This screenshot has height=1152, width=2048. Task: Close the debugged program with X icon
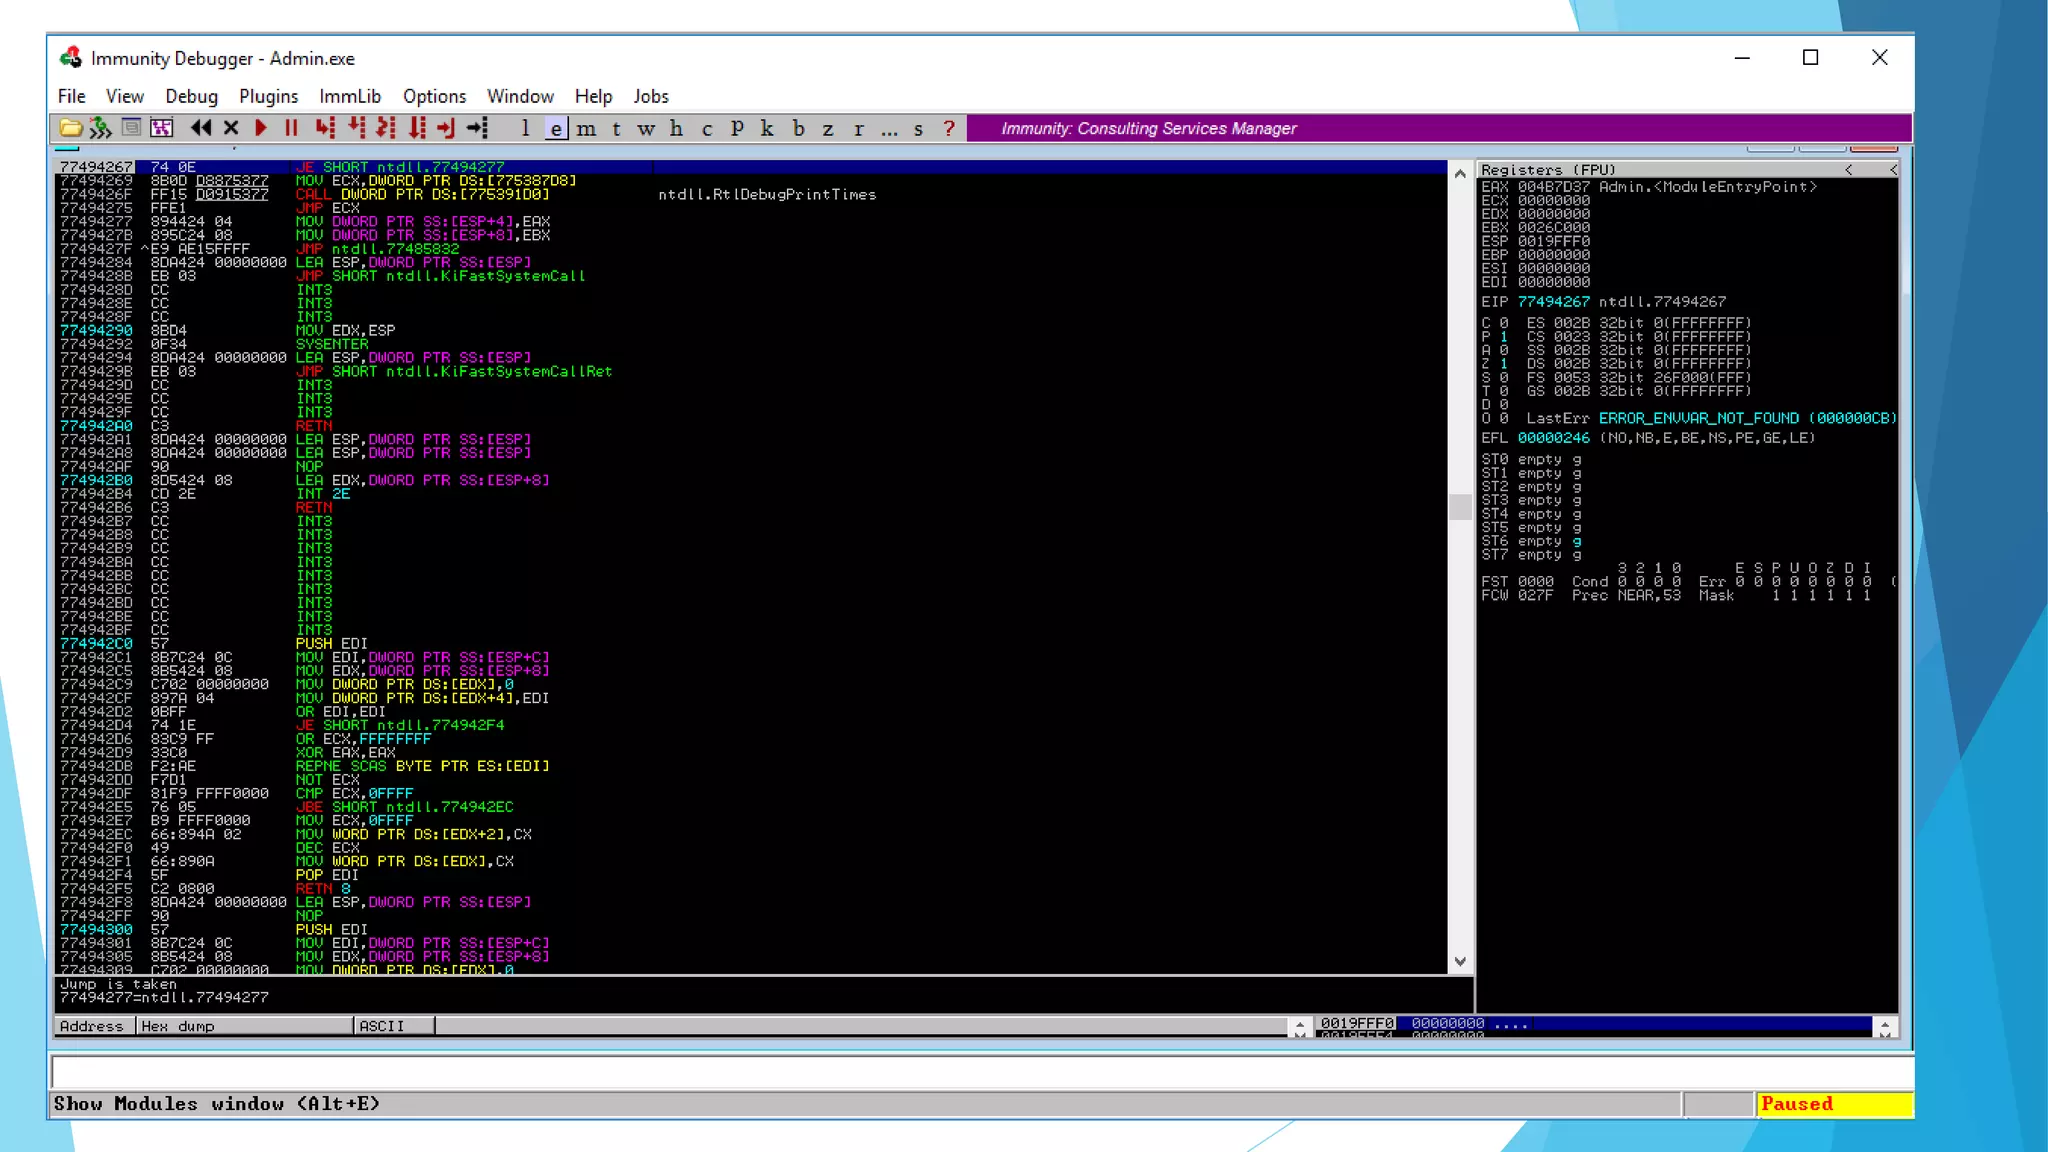tap(231, 128)
